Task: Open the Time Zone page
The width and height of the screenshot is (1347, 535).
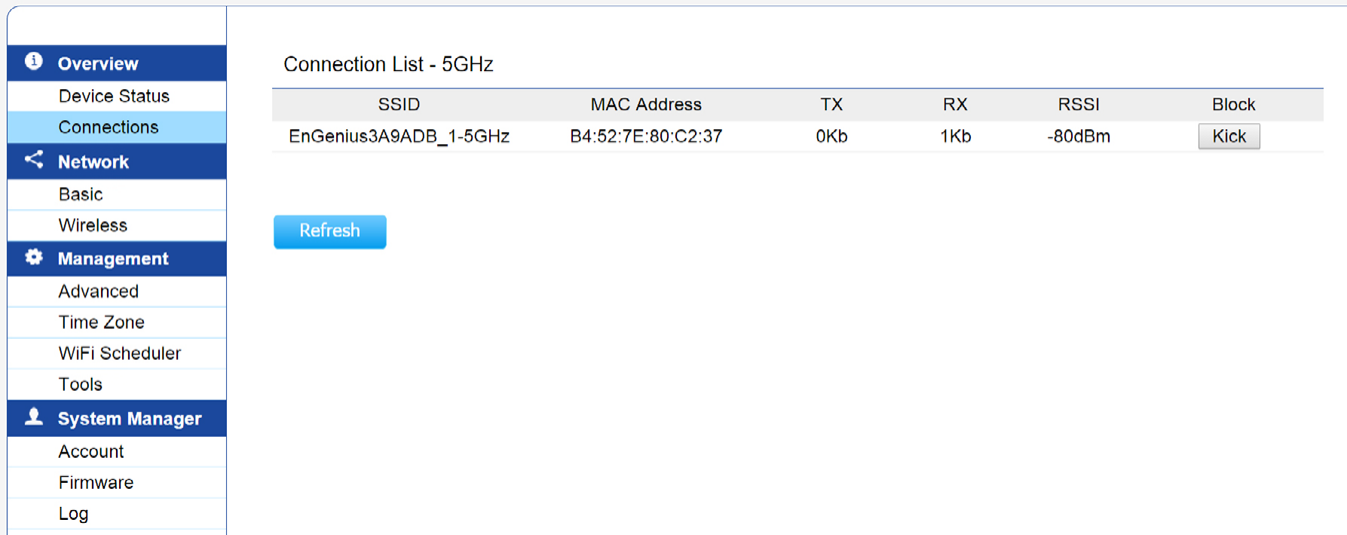Action: pyautogui.click(x=101, y=322)
